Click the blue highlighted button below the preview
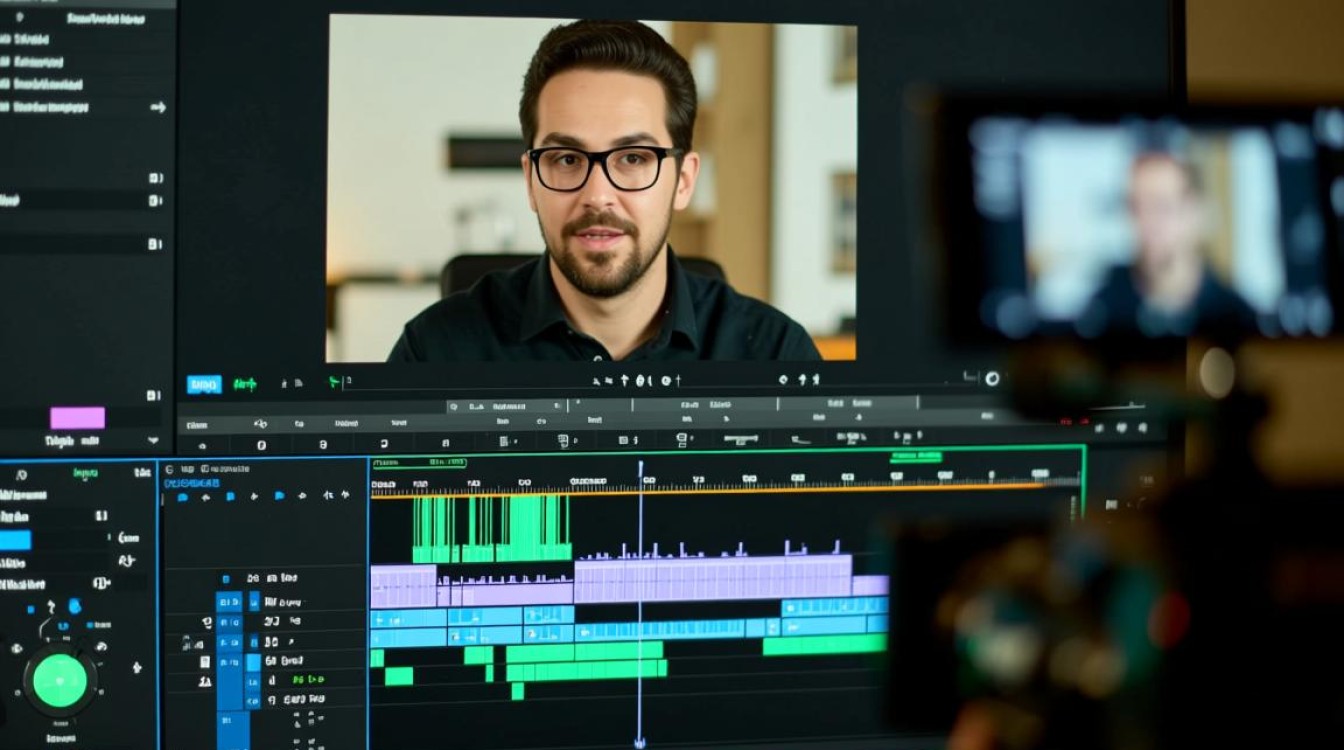 (204, 384)
